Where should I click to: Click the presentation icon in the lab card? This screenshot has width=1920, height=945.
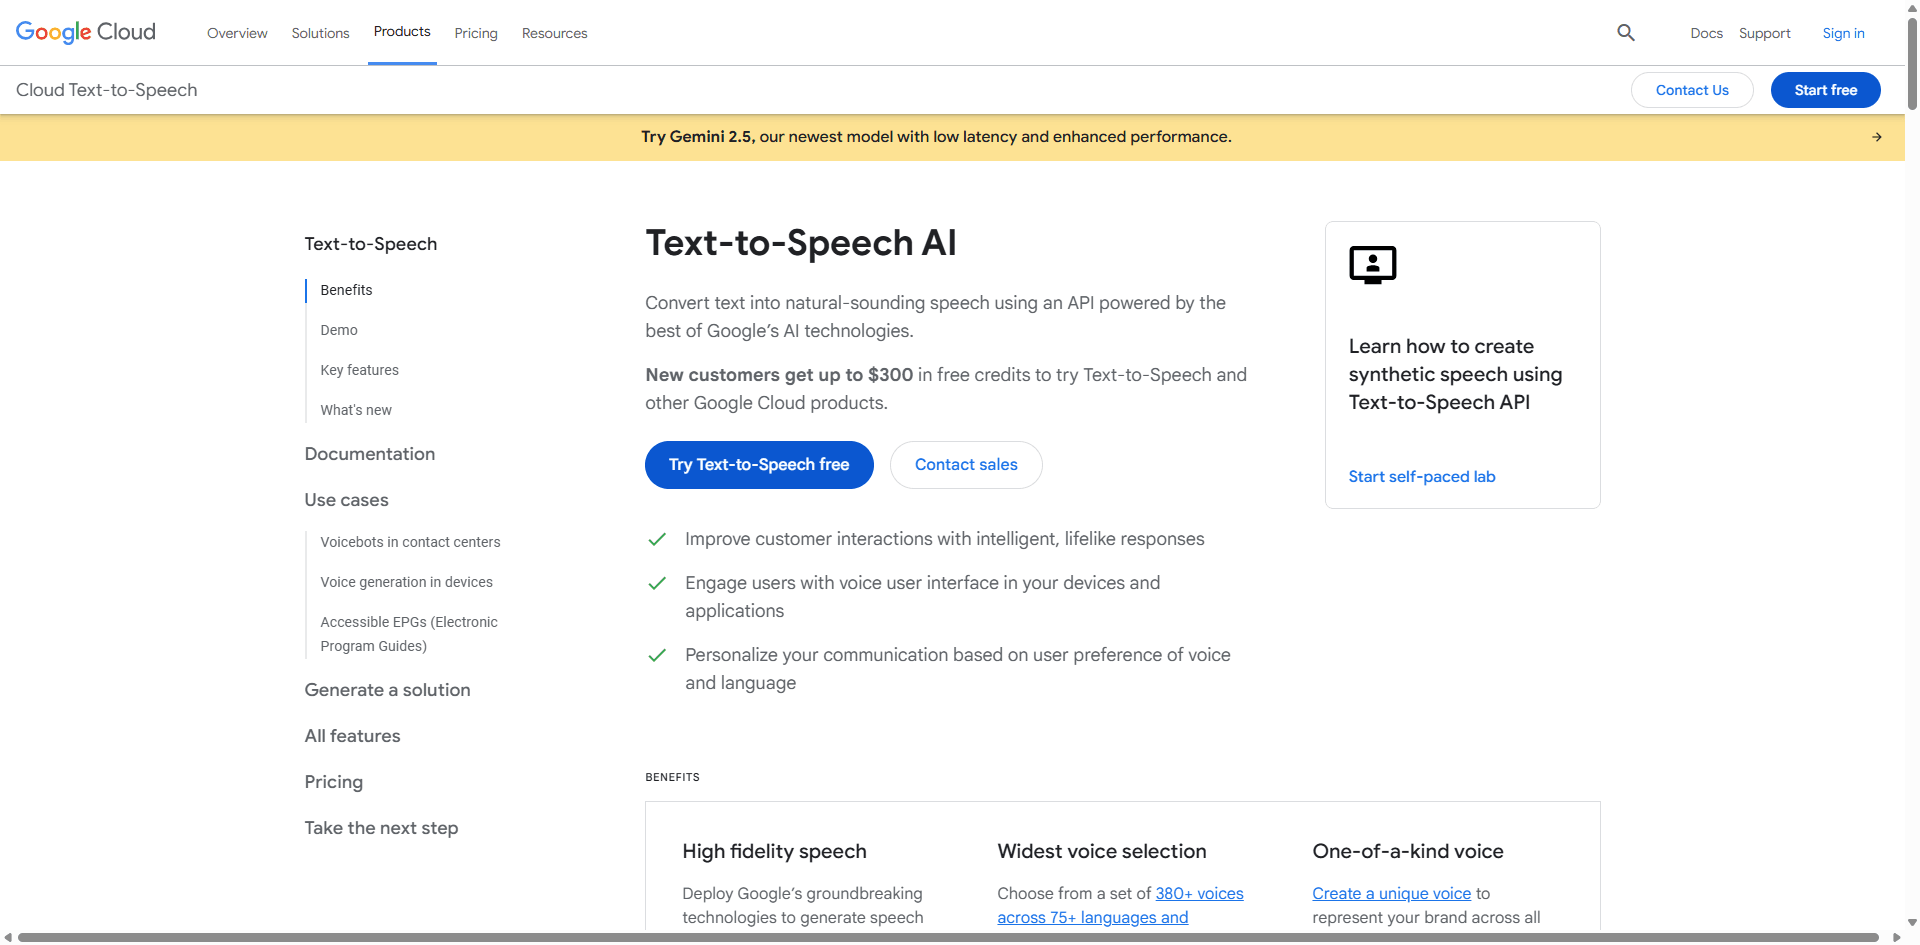point(1372,265)
